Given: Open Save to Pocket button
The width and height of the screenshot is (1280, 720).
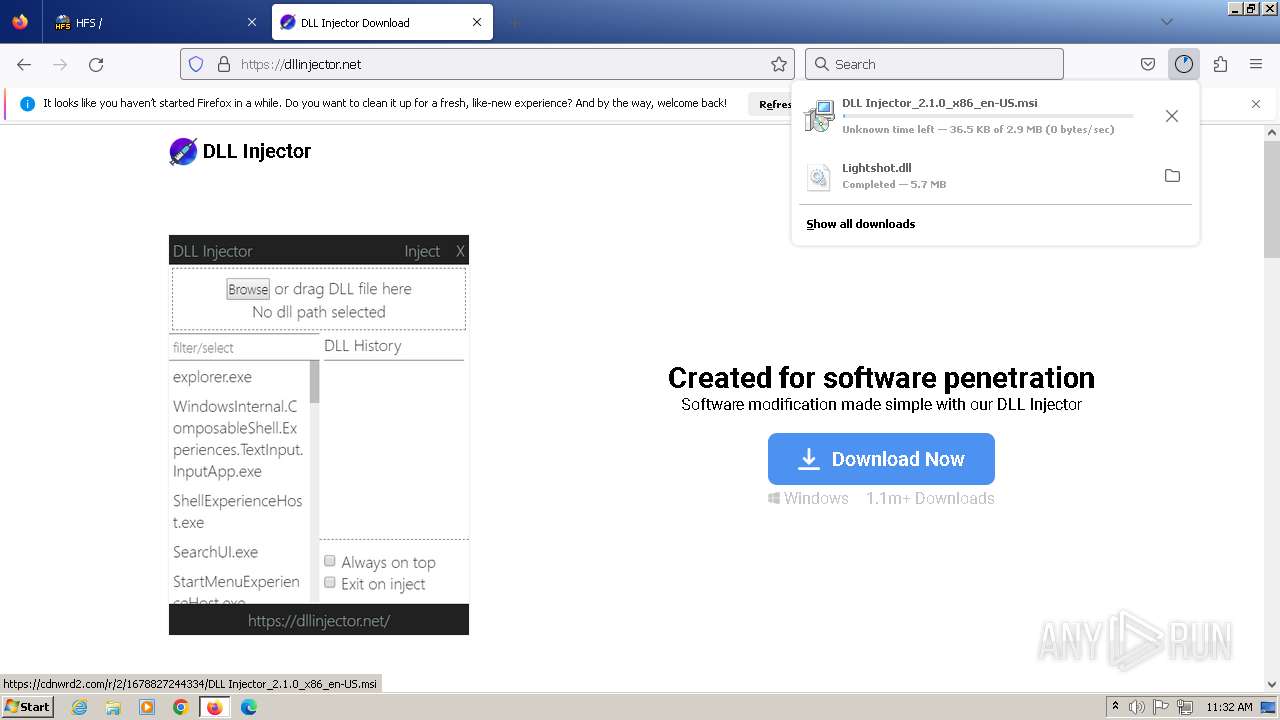Looking at the screenshot, I should coord(1148,64).
